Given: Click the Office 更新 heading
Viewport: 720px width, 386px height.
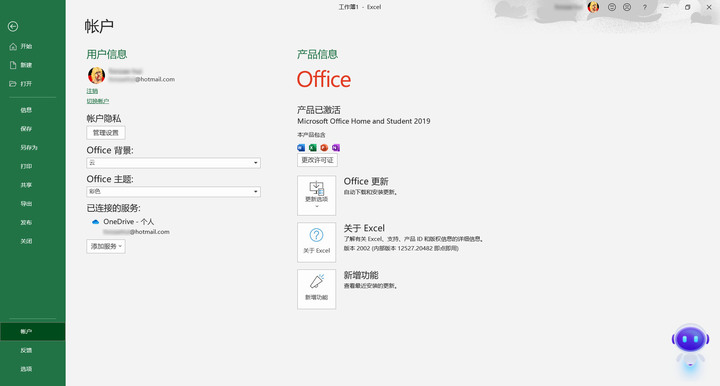Looking at the screenshot, I should (366, 181).
